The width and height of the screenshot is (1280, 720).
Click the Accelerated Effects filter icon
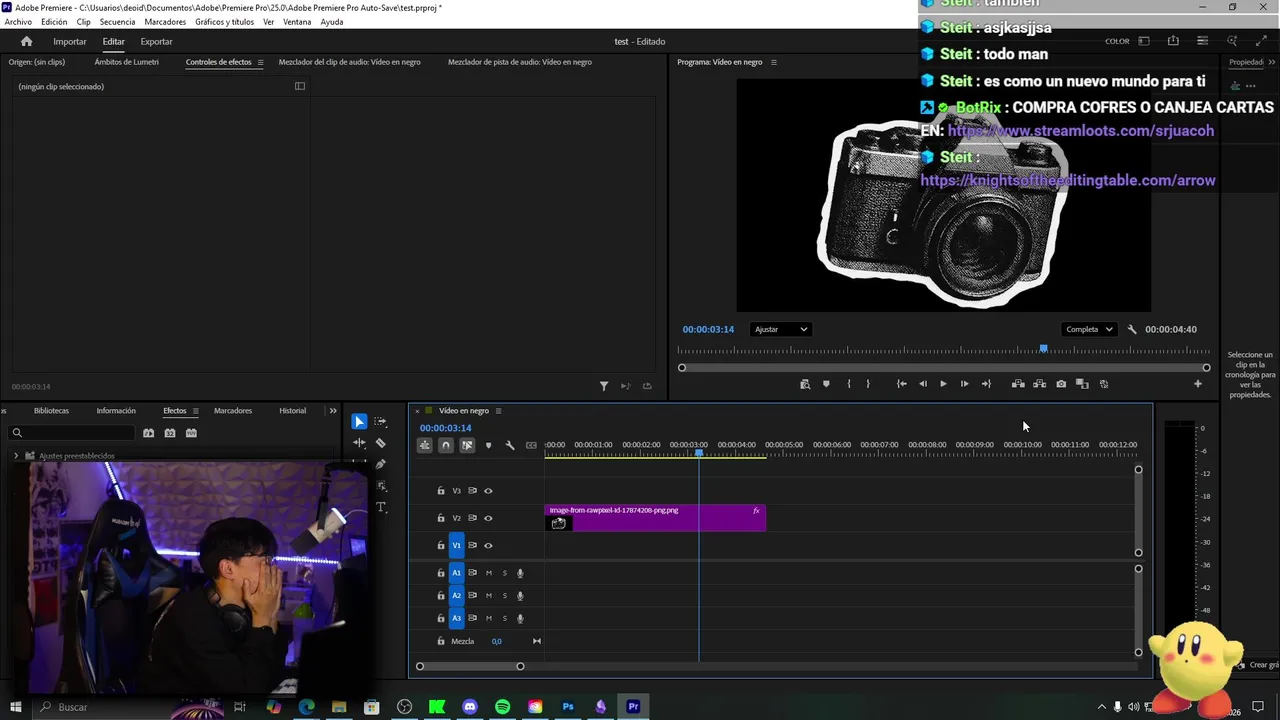click(x=148, y=433)
